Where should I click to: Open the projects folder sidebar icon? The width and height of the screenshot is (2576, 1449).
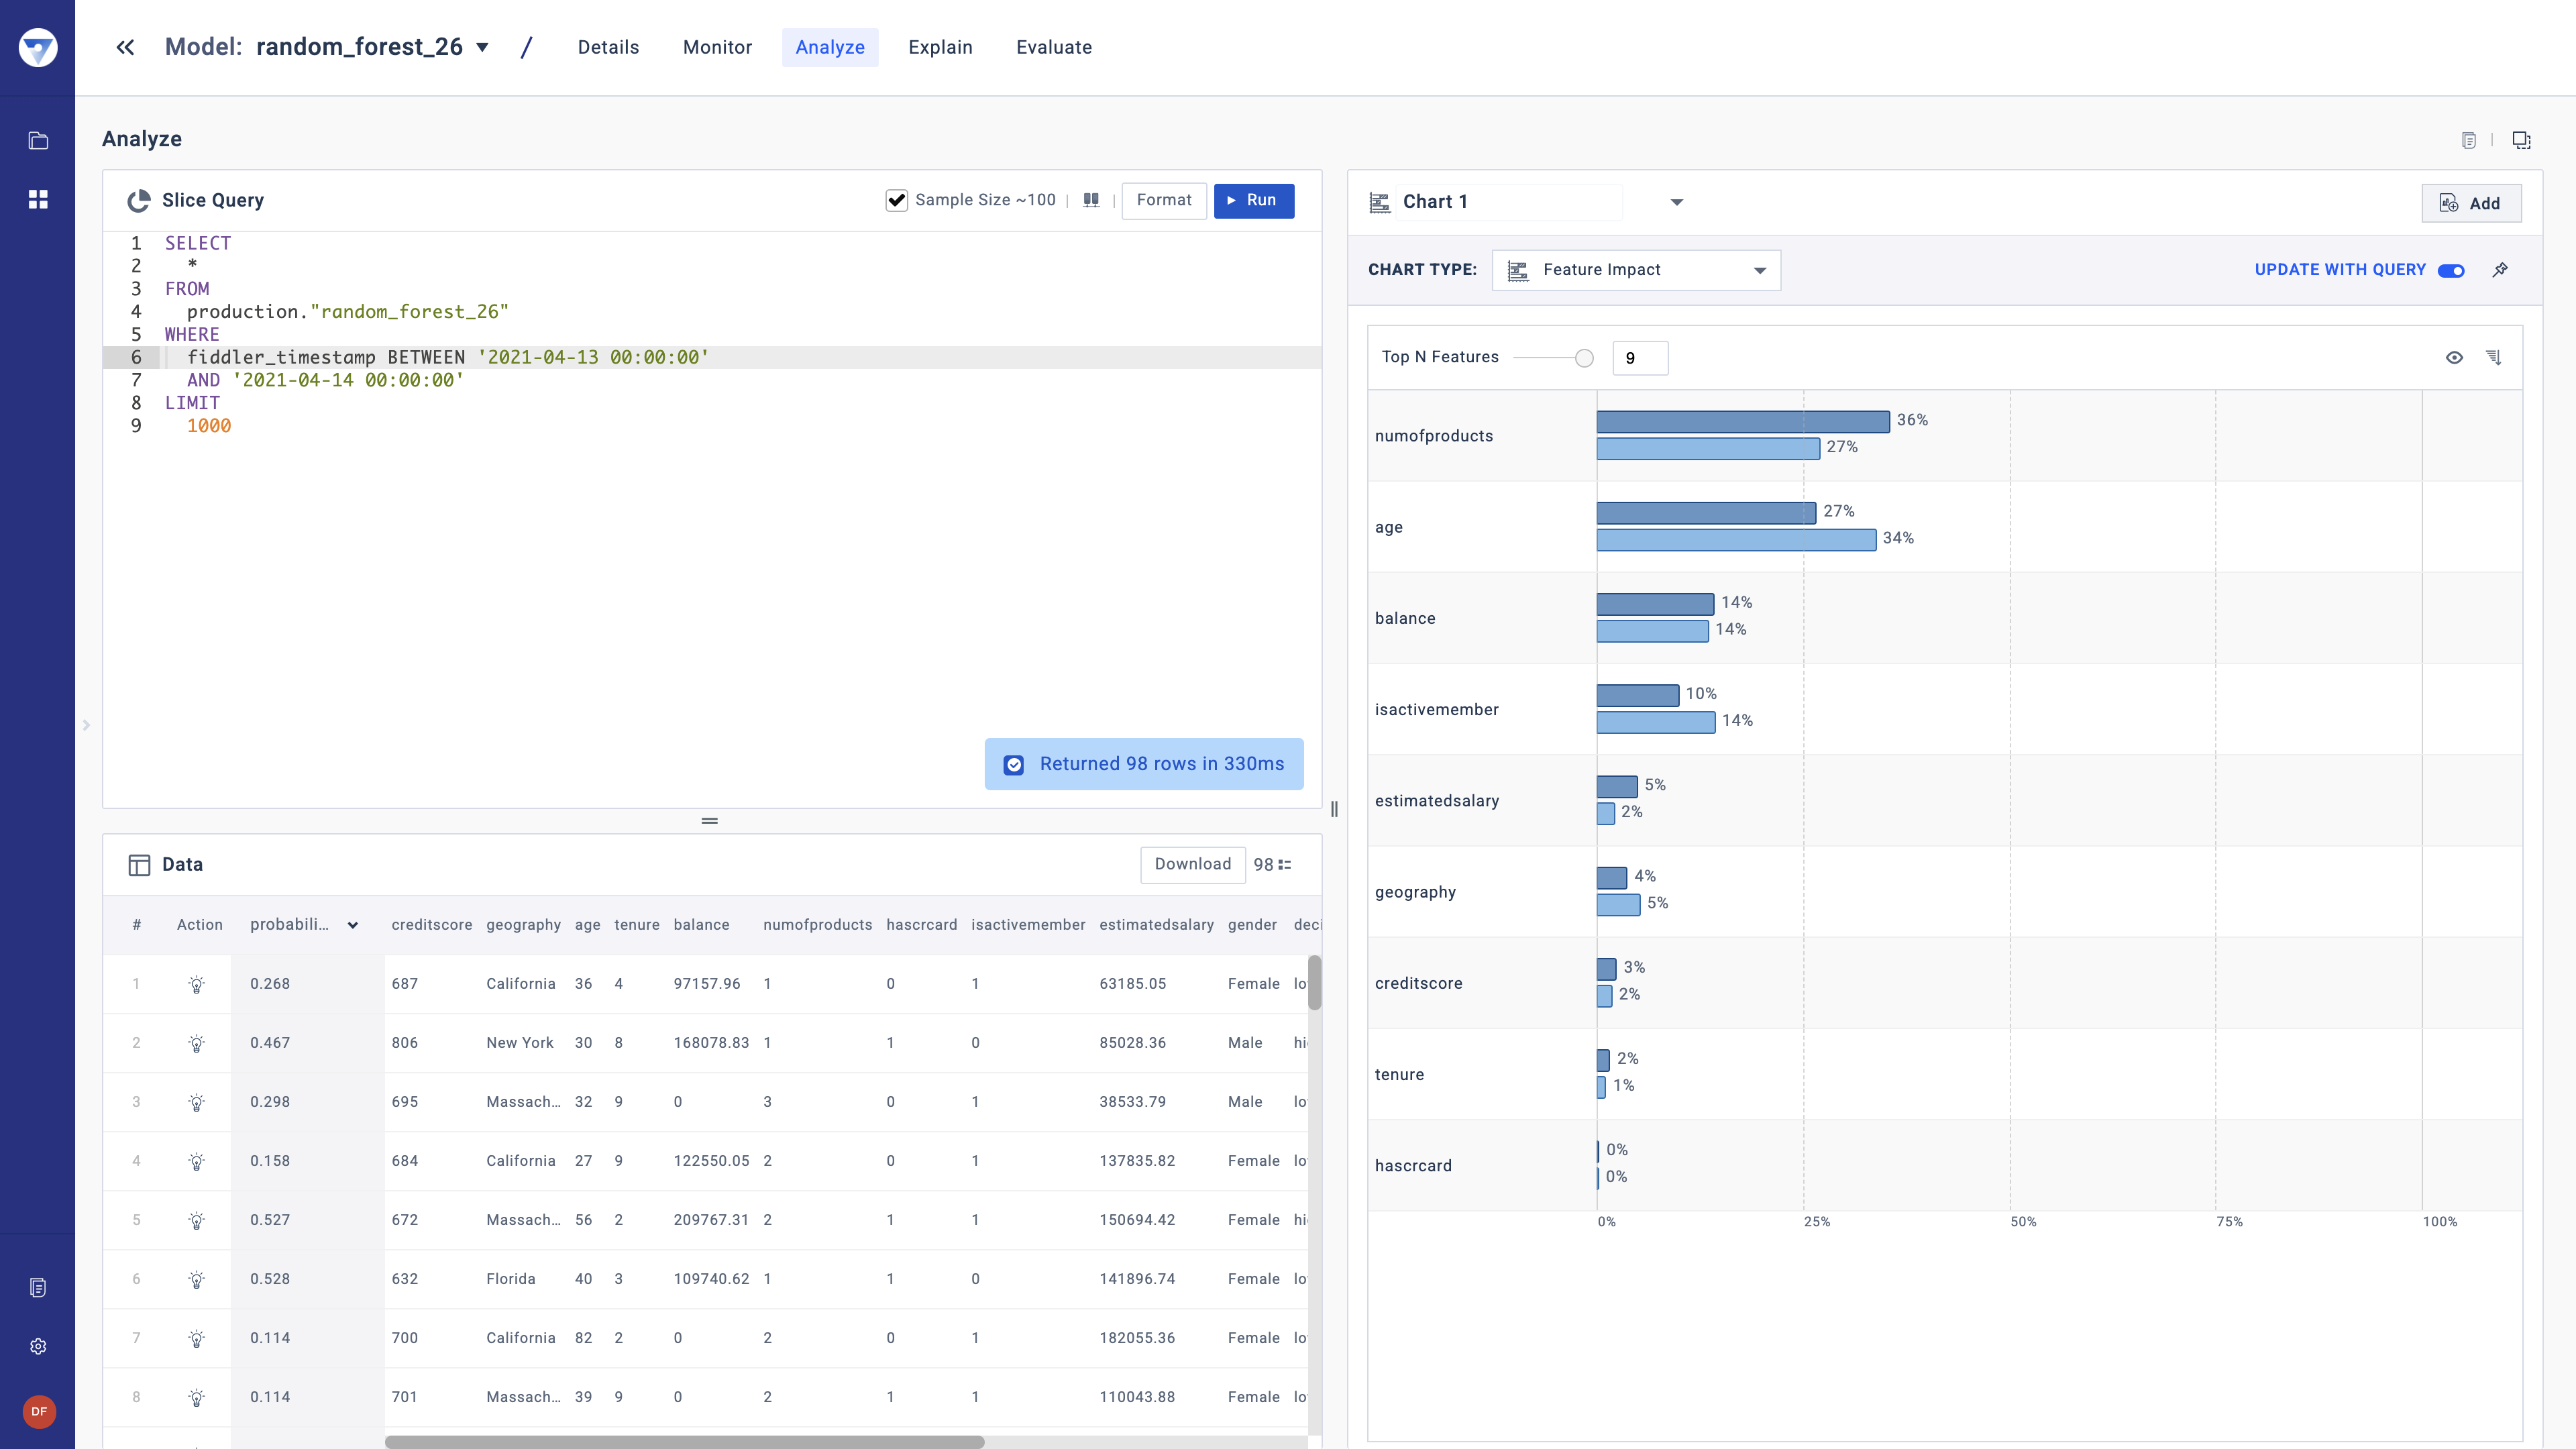coord(38,141)
